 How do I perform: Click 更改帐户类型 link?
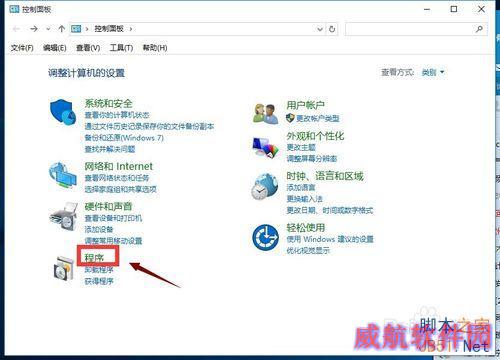click(x=318, y=118)
